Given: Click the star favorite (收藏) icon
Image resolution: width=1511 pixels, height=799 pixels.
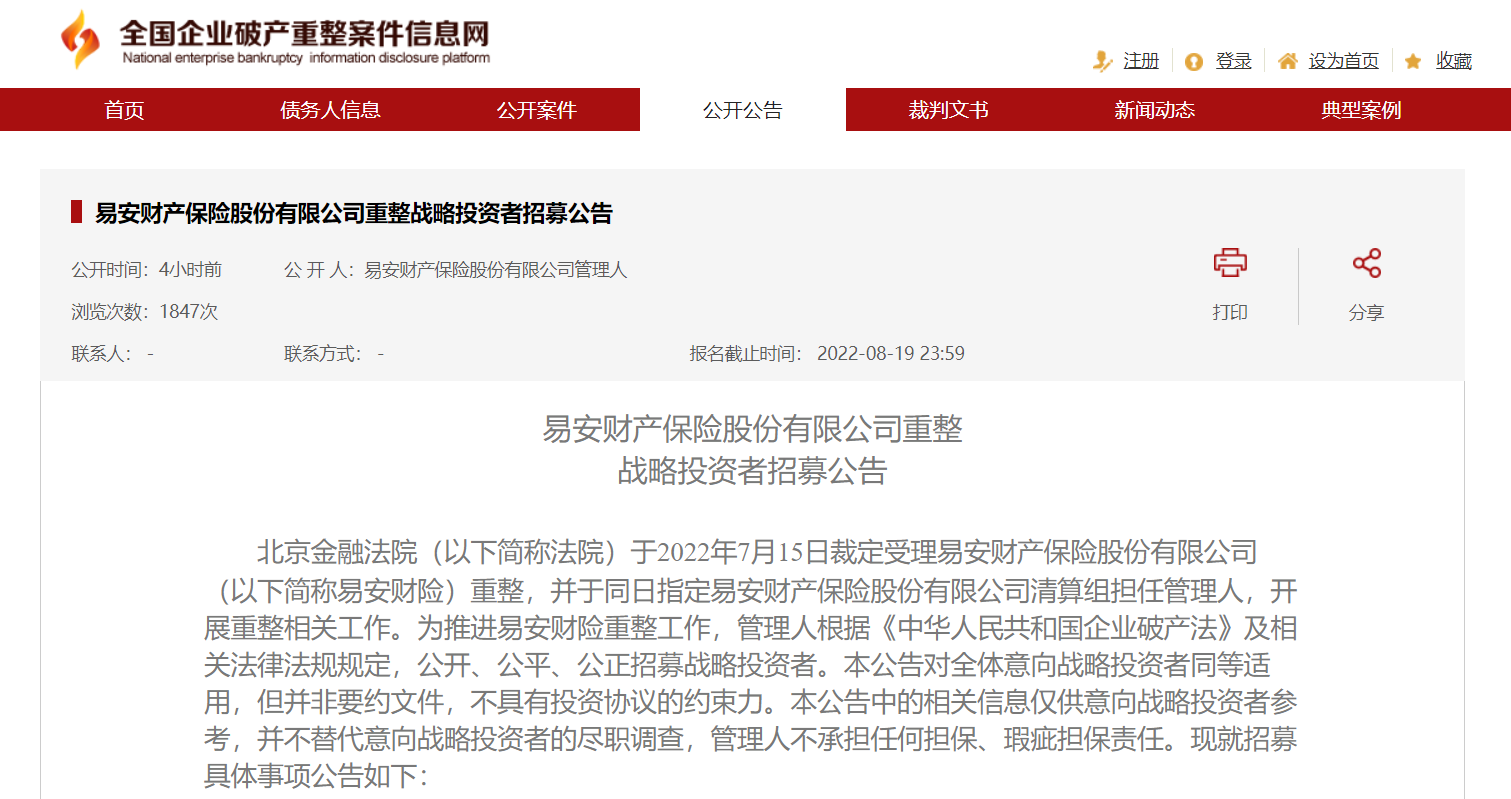Looking at the screenshot, I should pos(1413,62).
